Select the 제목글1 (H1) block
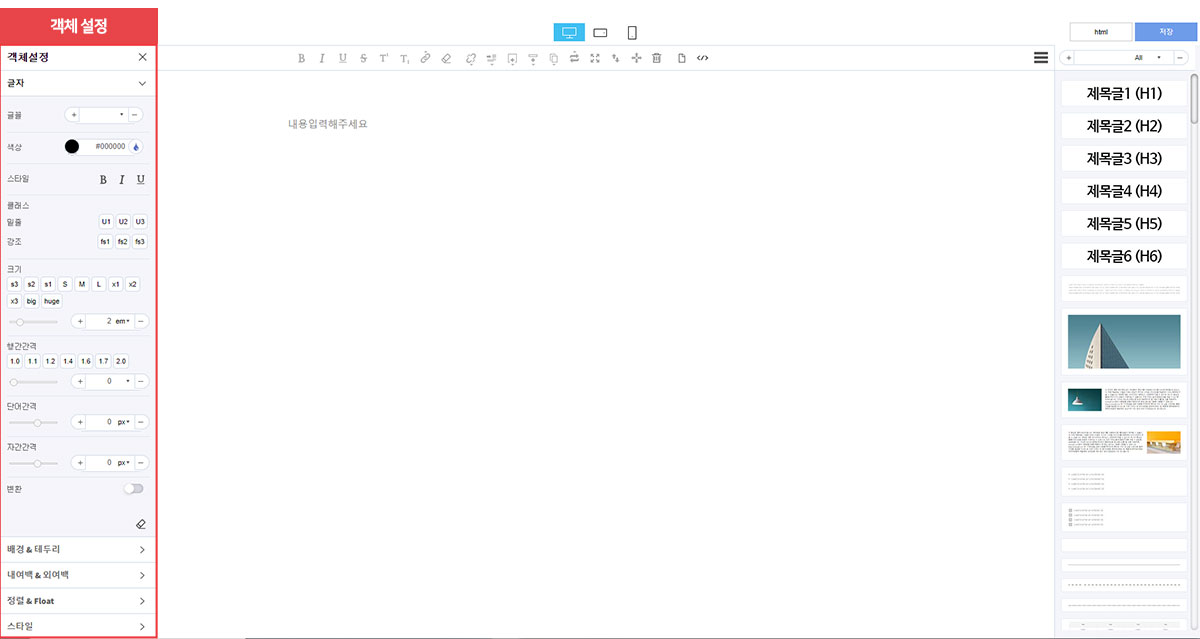 pos(1124,94)
